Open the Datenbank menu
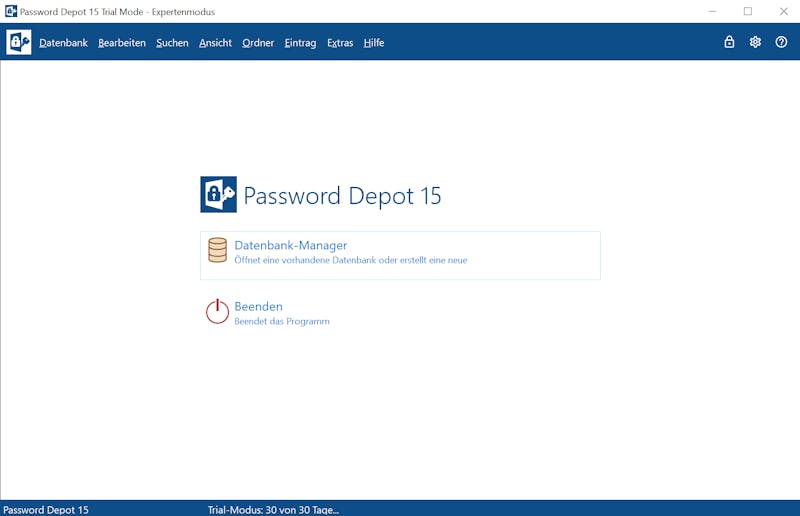The image size is (800, 516). click(63, 43)
